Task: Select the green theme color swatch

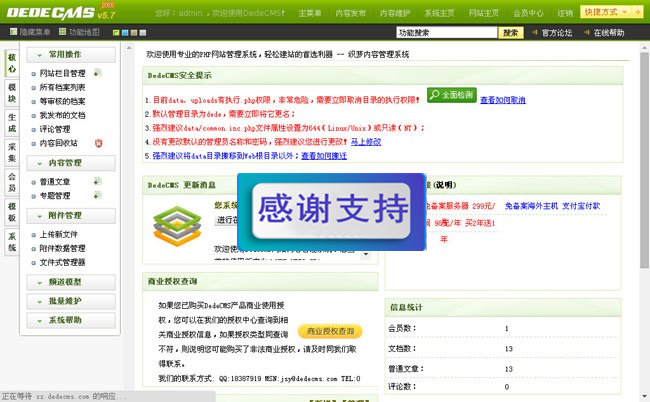Action: pyautogui.click(x=116, y=32)
